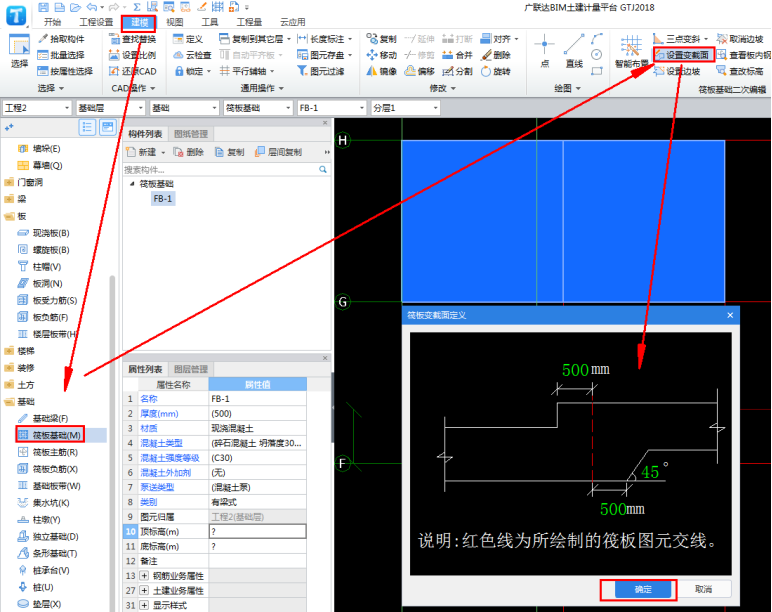Toggle panel view icon in navigation panel

tap(107, 128)
